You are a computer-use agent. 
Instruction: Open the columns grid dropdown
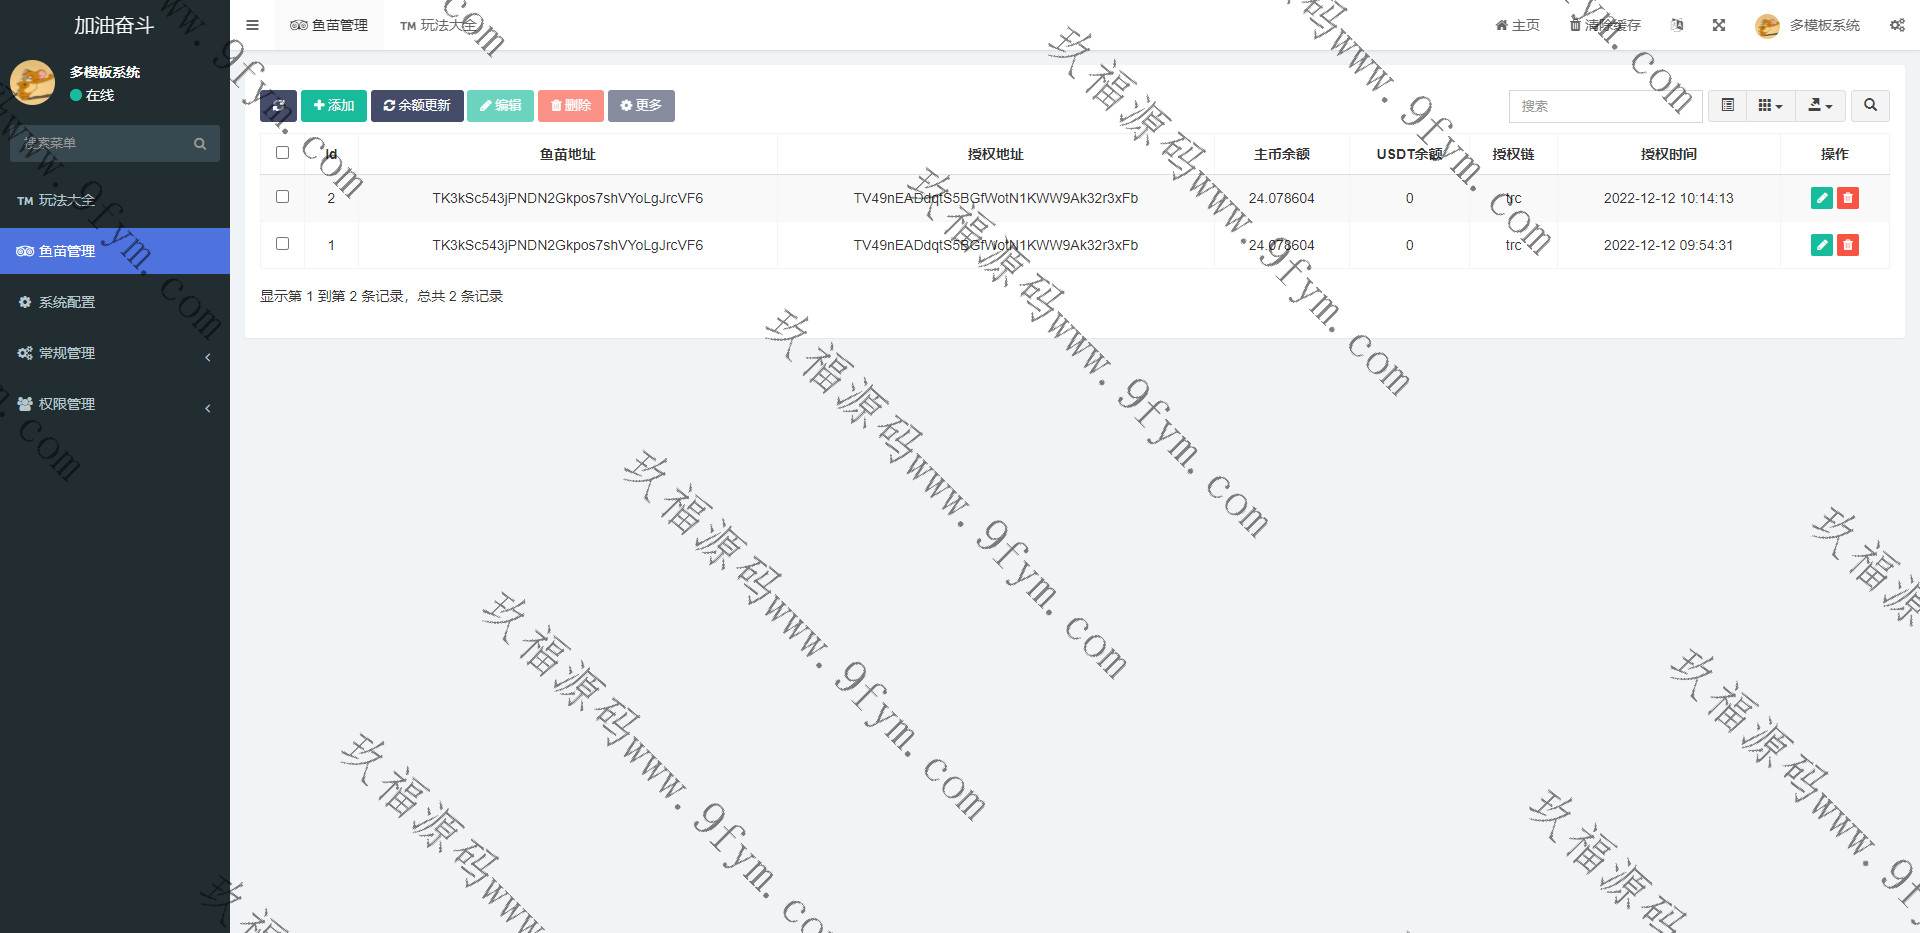[1770, 105]
